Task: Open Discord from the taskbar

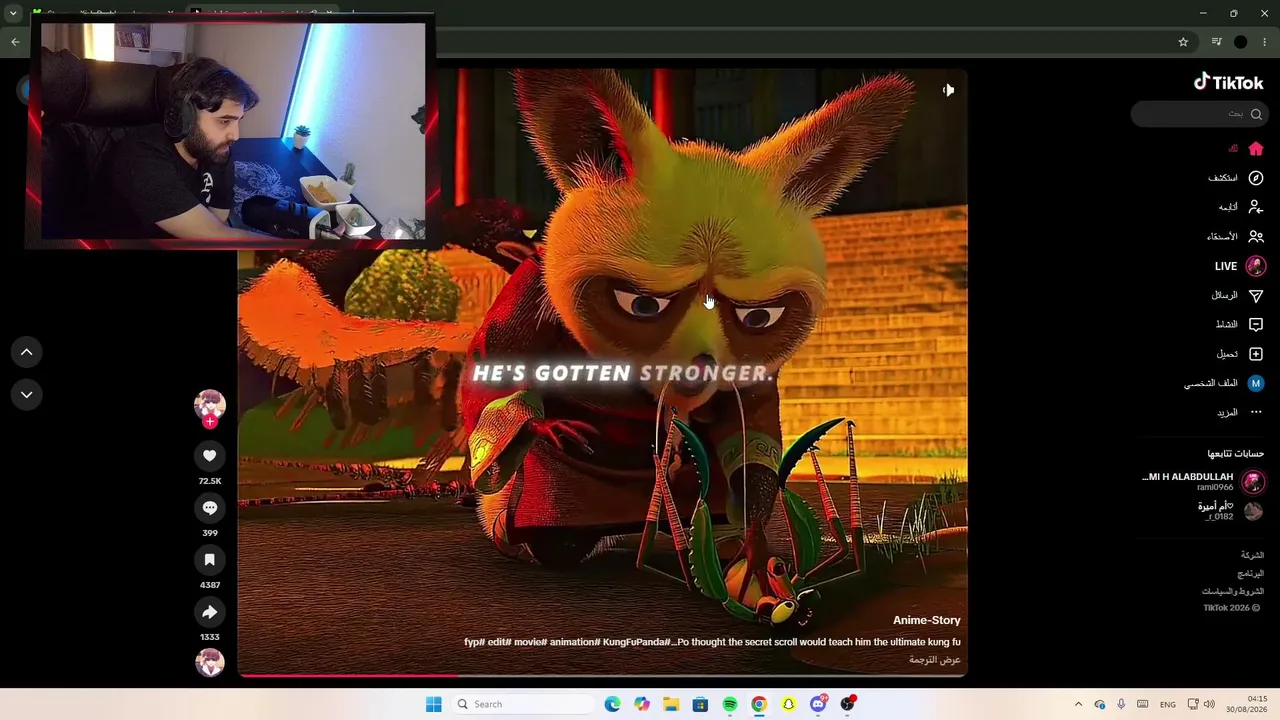Action: (818, 704)
